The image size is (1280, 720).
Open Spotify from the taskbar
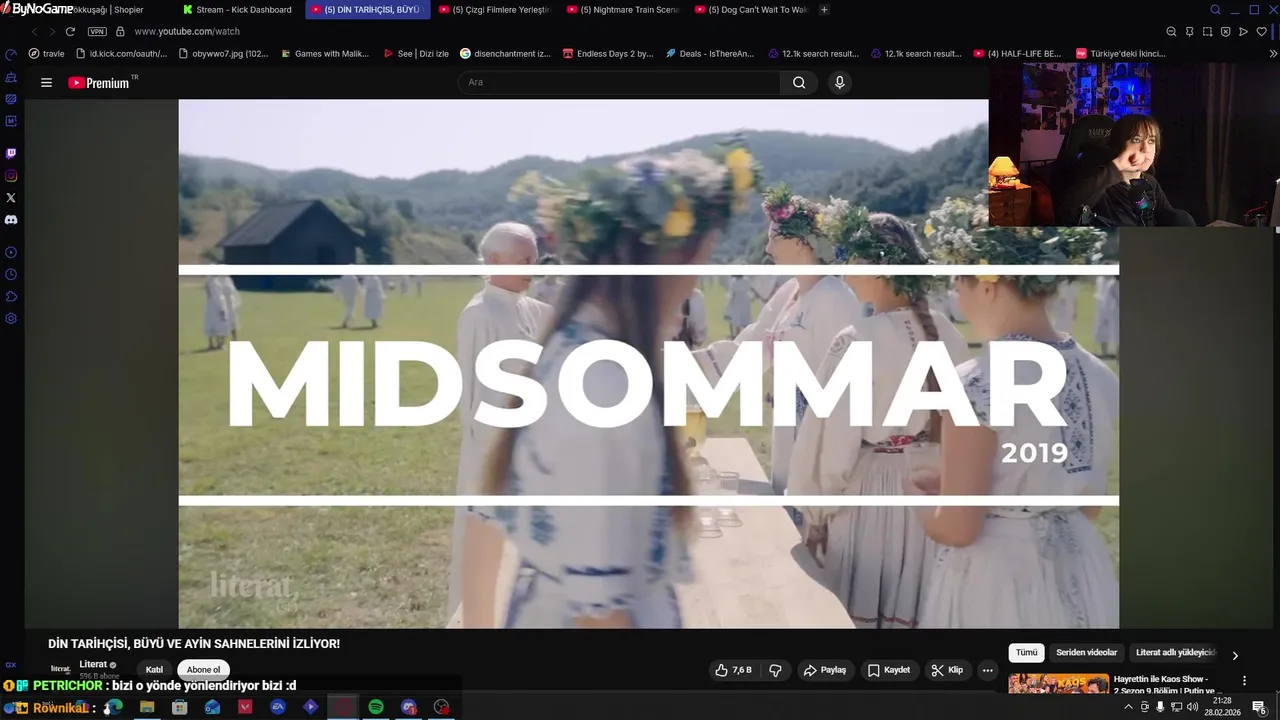376,707
